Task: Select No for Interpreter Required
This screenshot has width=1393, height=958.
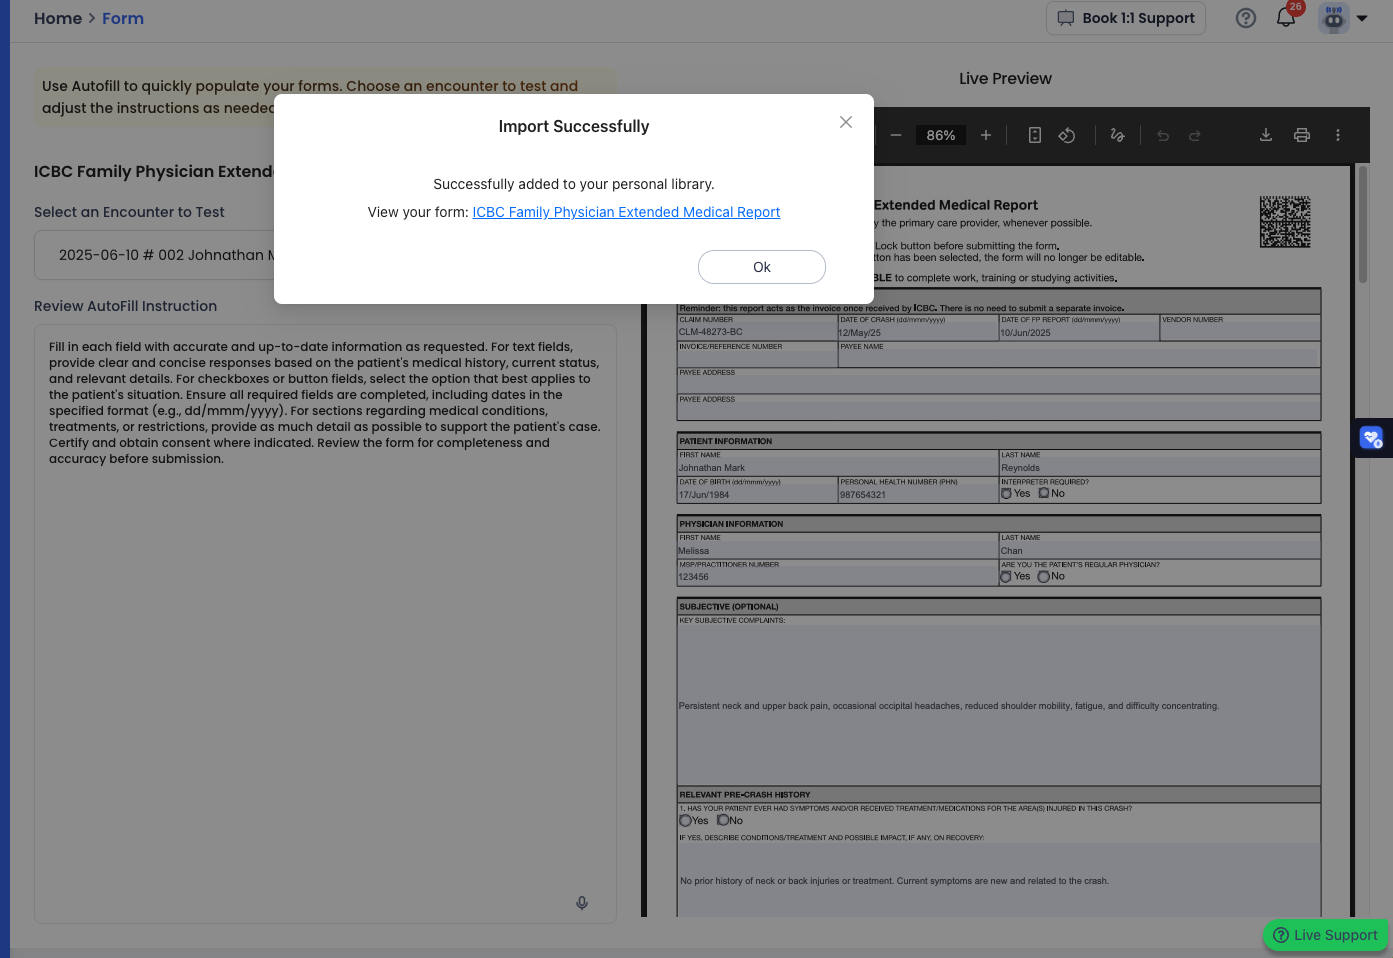Action: click(x=1044, y=493)
